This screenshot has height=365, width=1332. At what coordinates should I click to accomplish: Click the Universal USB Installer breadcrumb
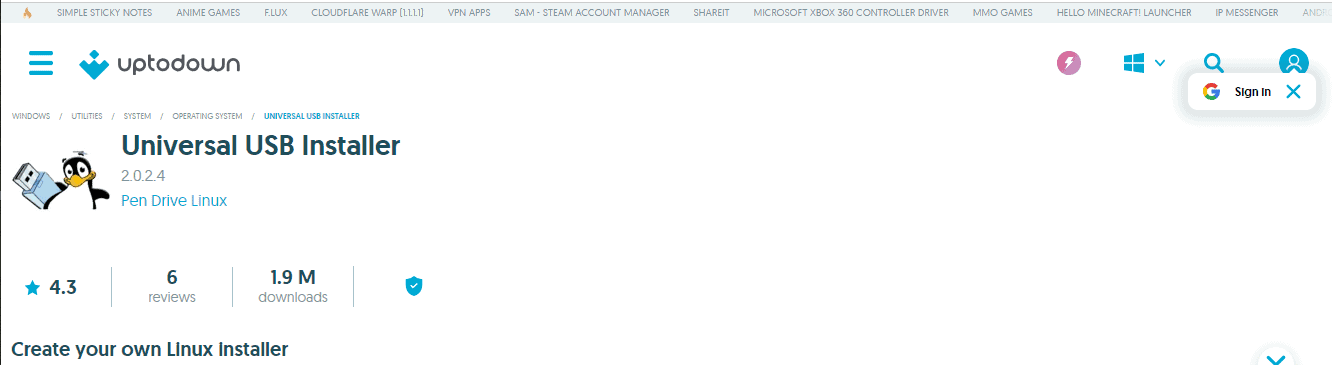[312, 116]
